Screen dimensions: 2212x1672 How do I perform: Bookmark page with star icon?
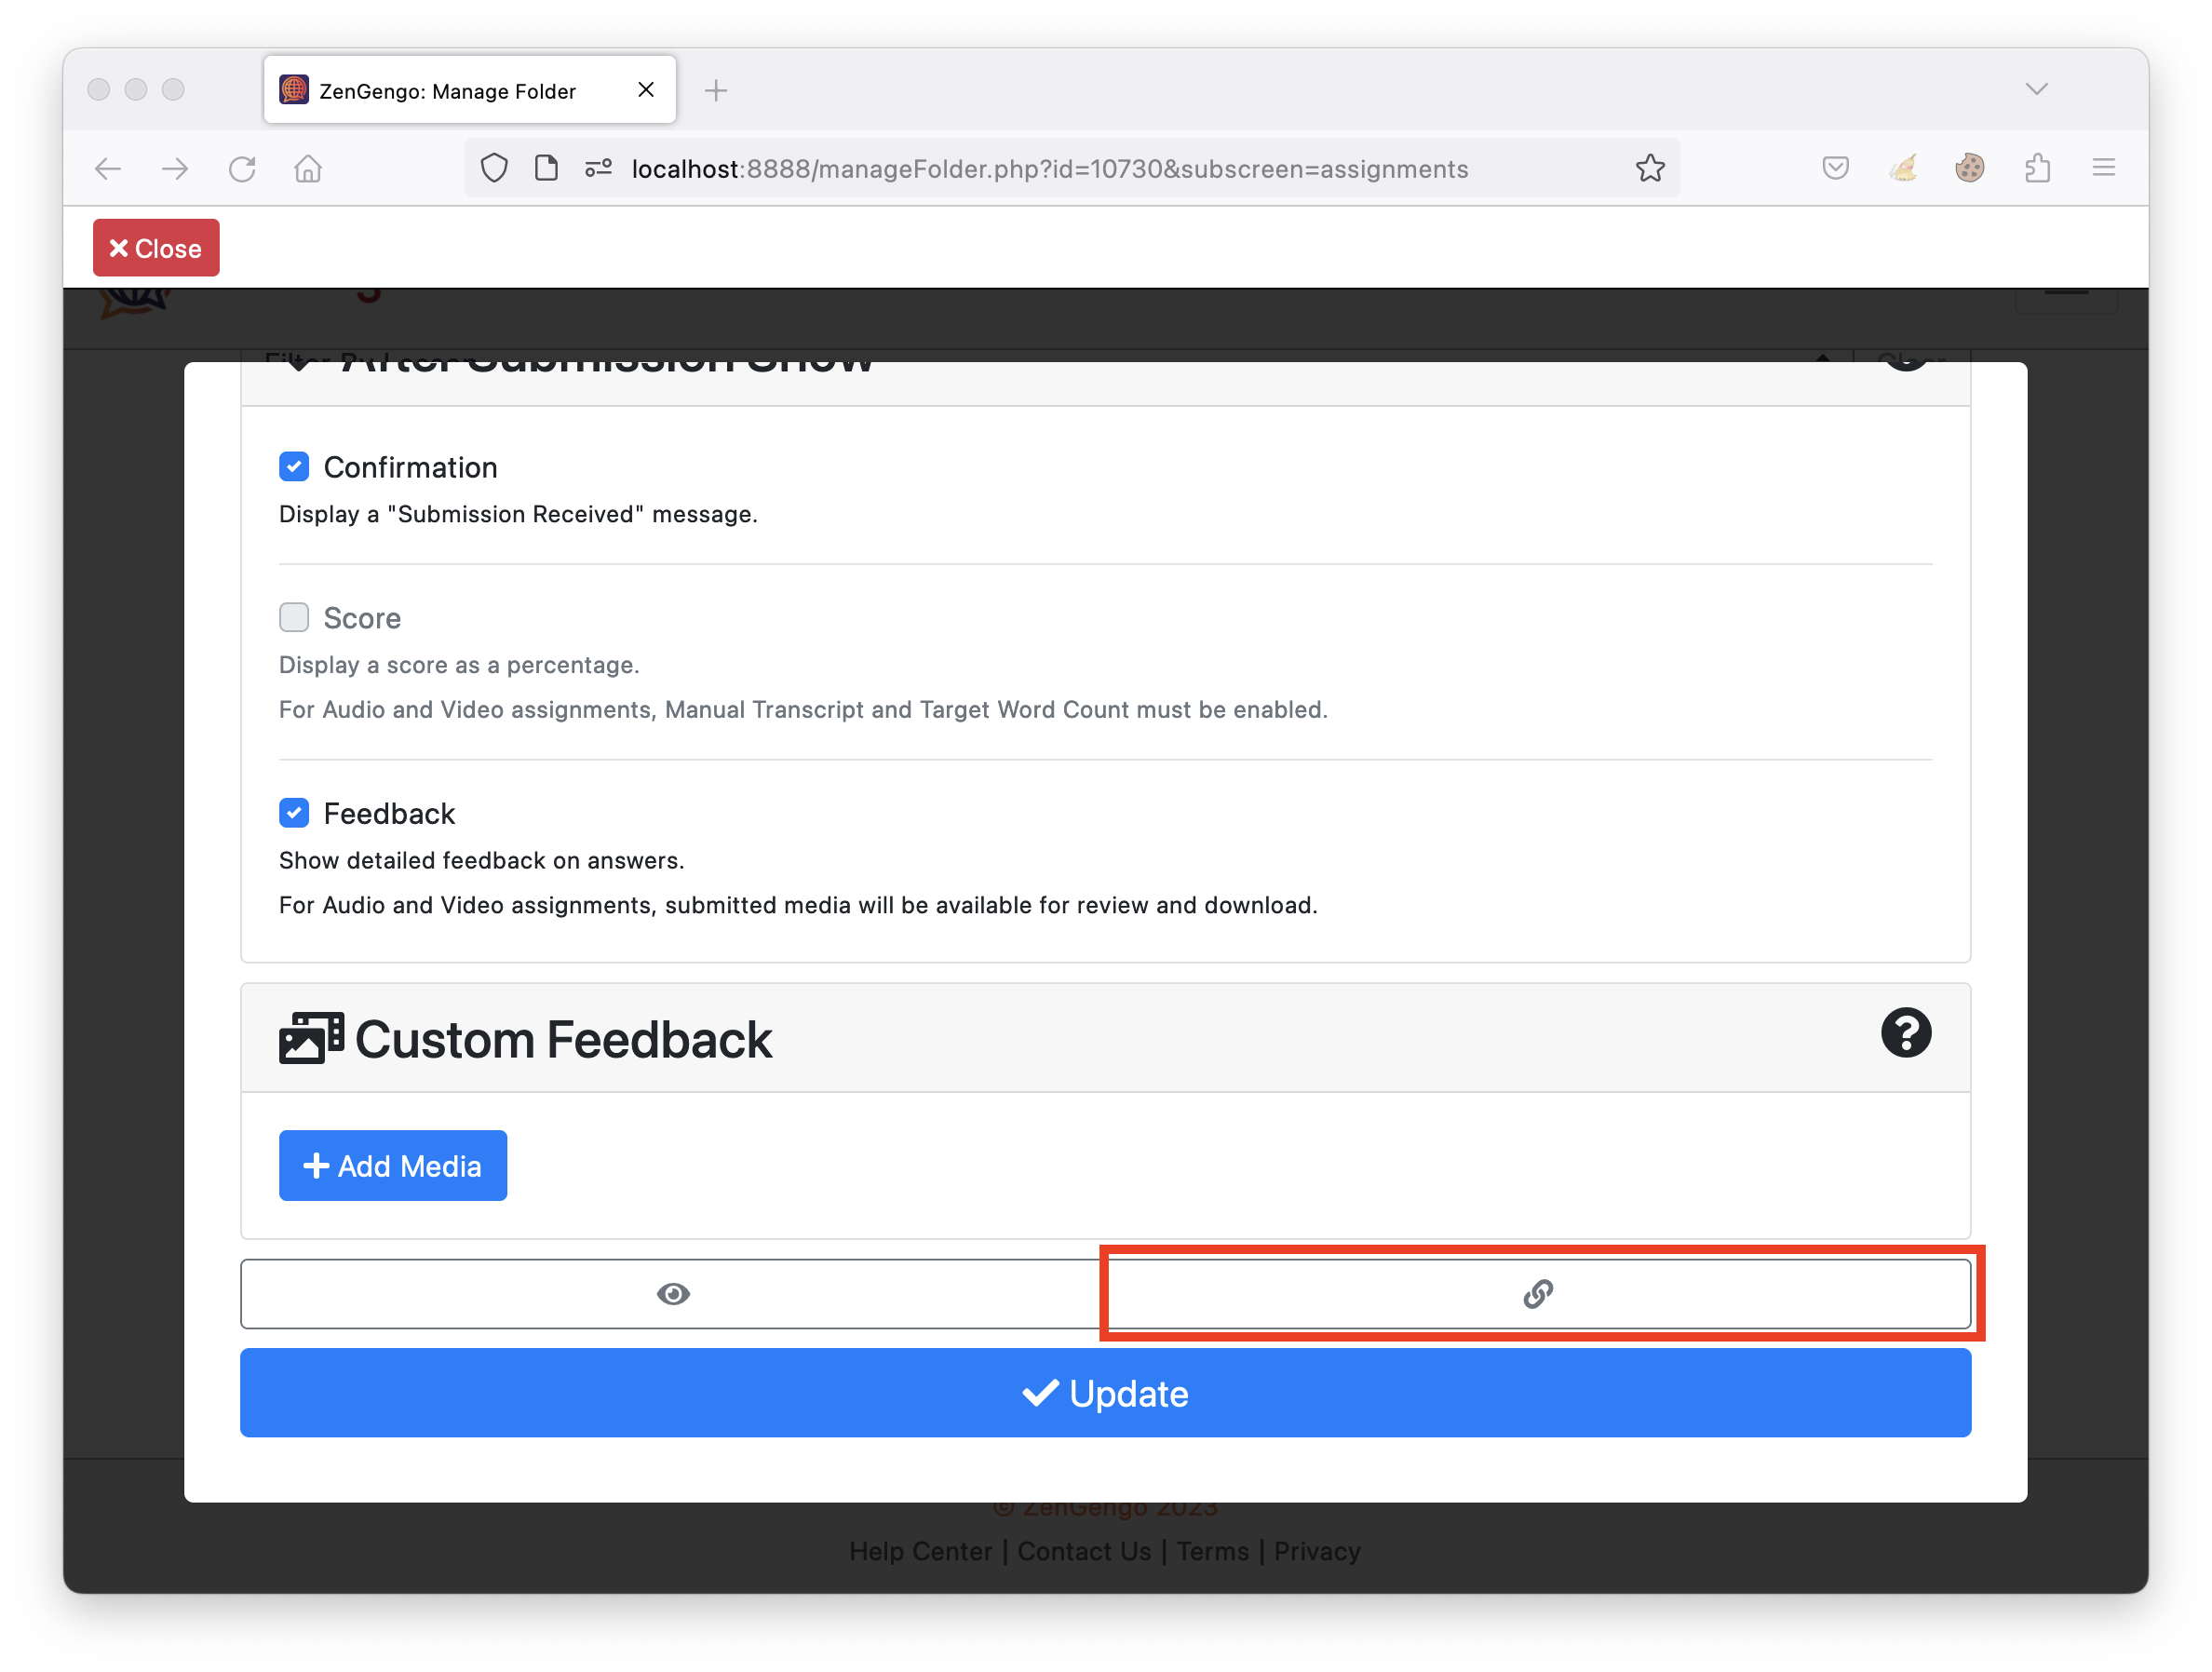pyautogui.click(x=1650, y=169)
